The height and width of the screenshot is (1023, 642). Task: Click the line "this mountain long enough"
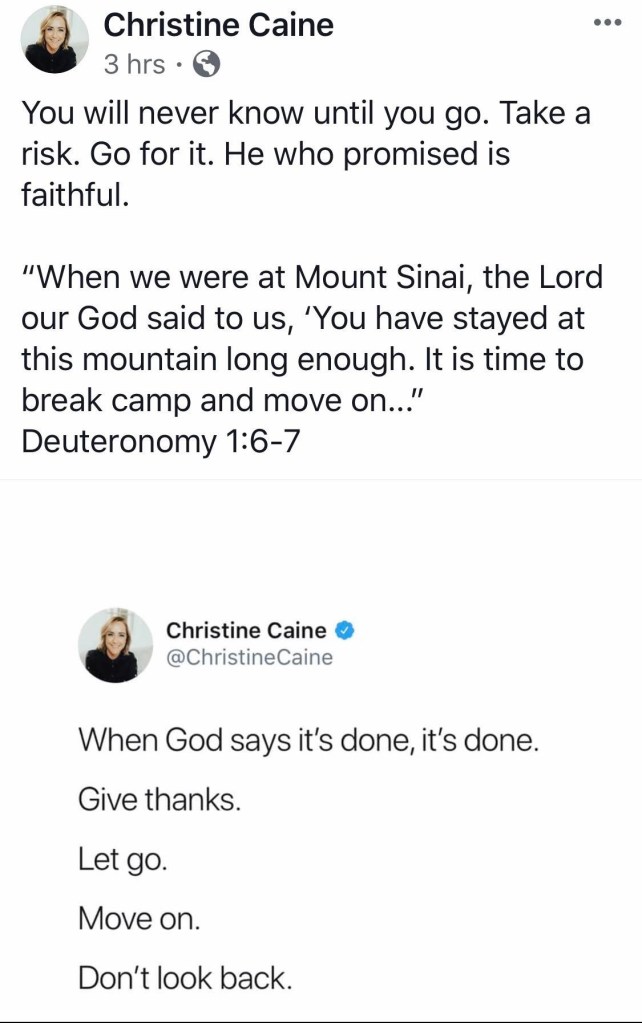coord(302,358)
